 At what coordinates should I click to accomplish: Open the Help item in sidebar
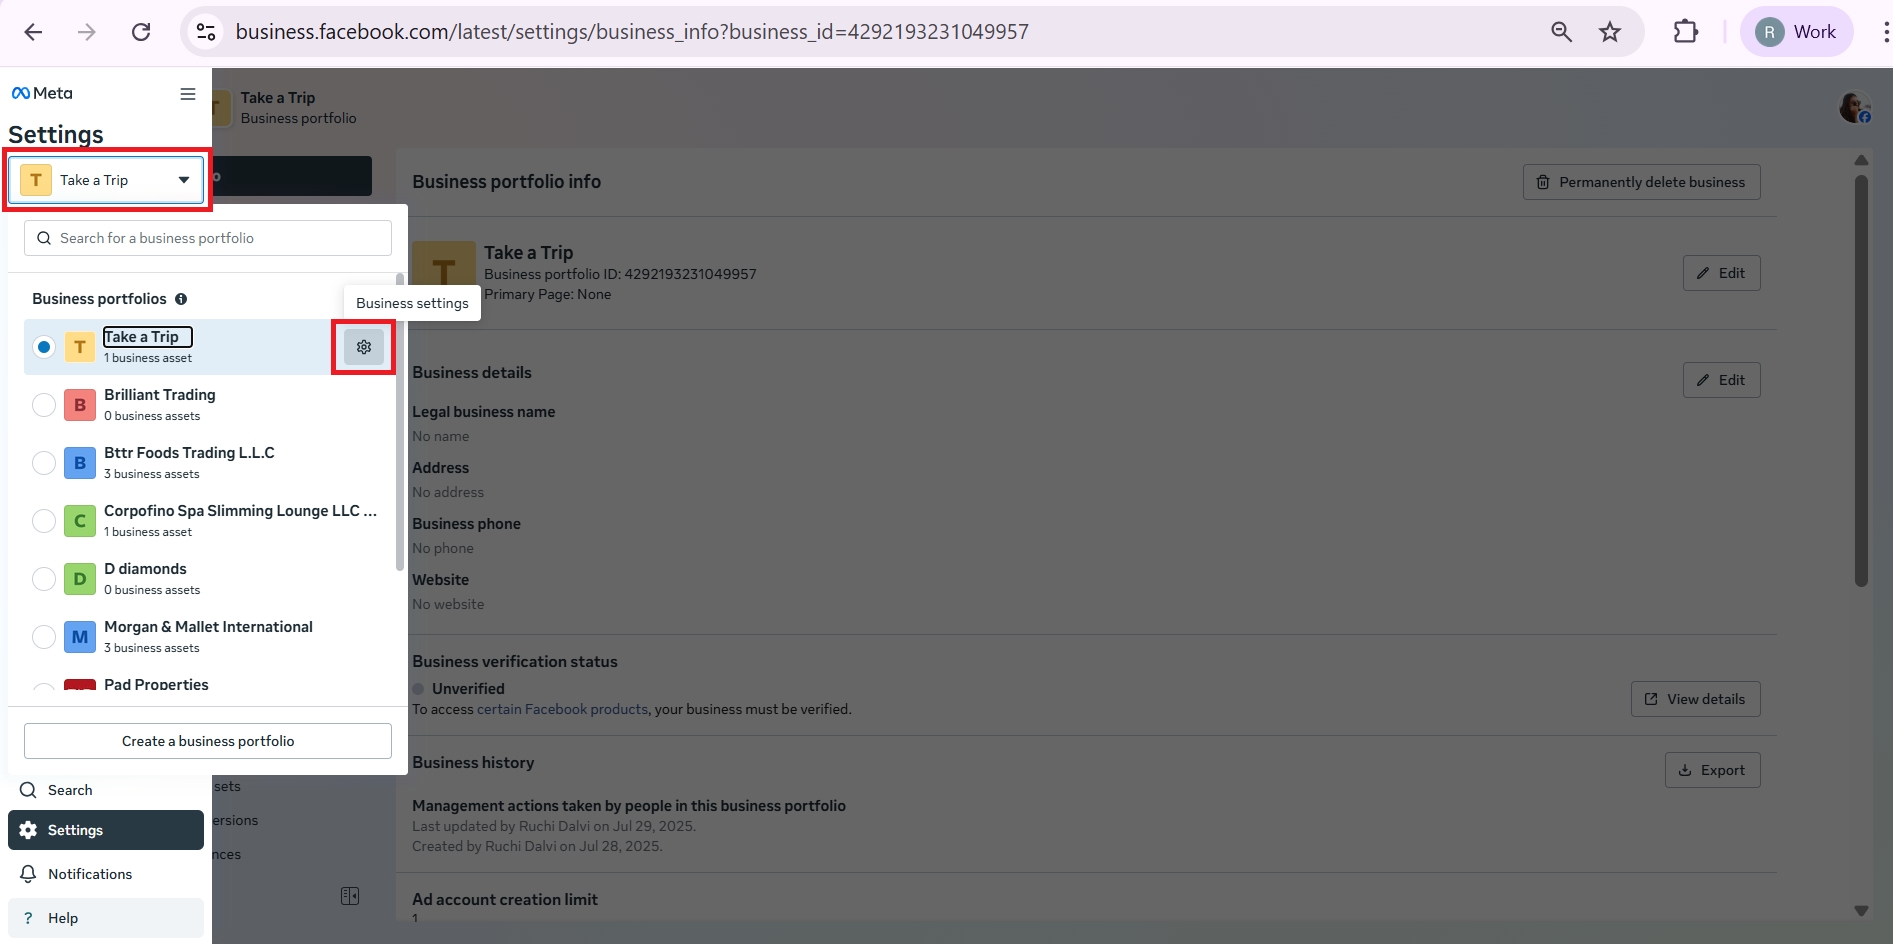click(x=63, y=918)
